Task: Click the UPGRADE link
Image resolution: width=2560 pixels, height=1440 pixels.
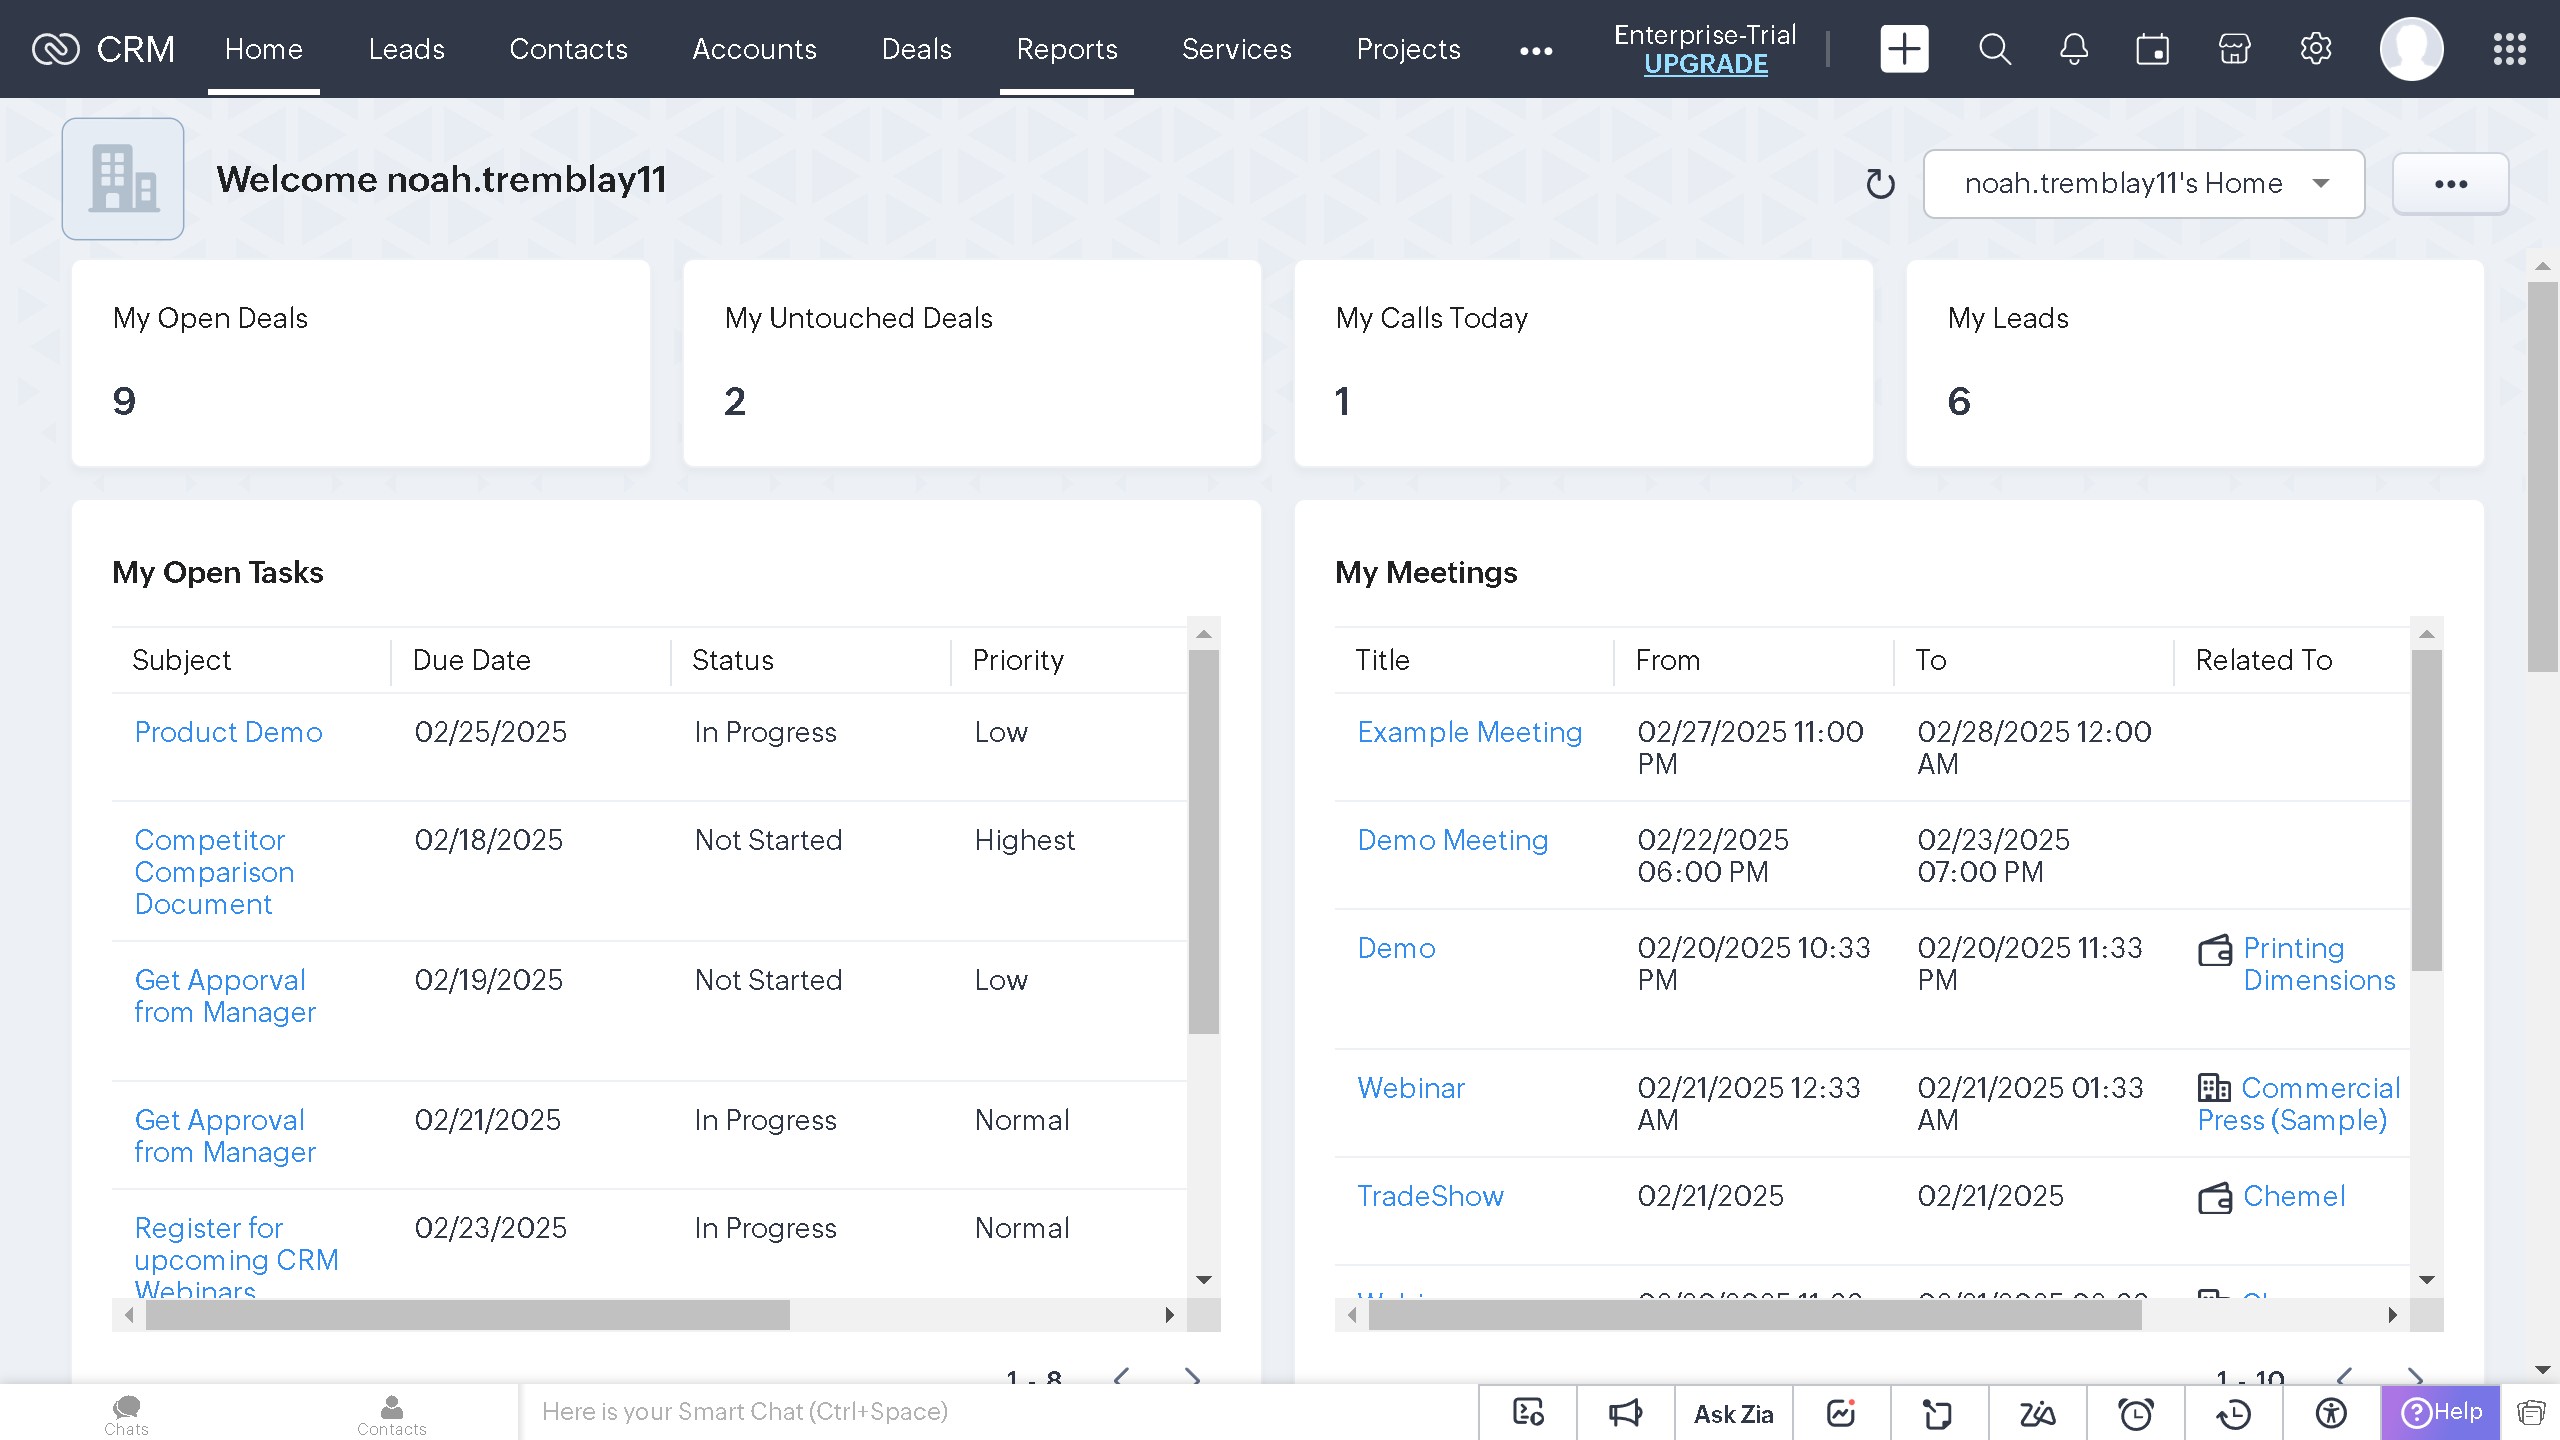Action: tap(1705, 64)
